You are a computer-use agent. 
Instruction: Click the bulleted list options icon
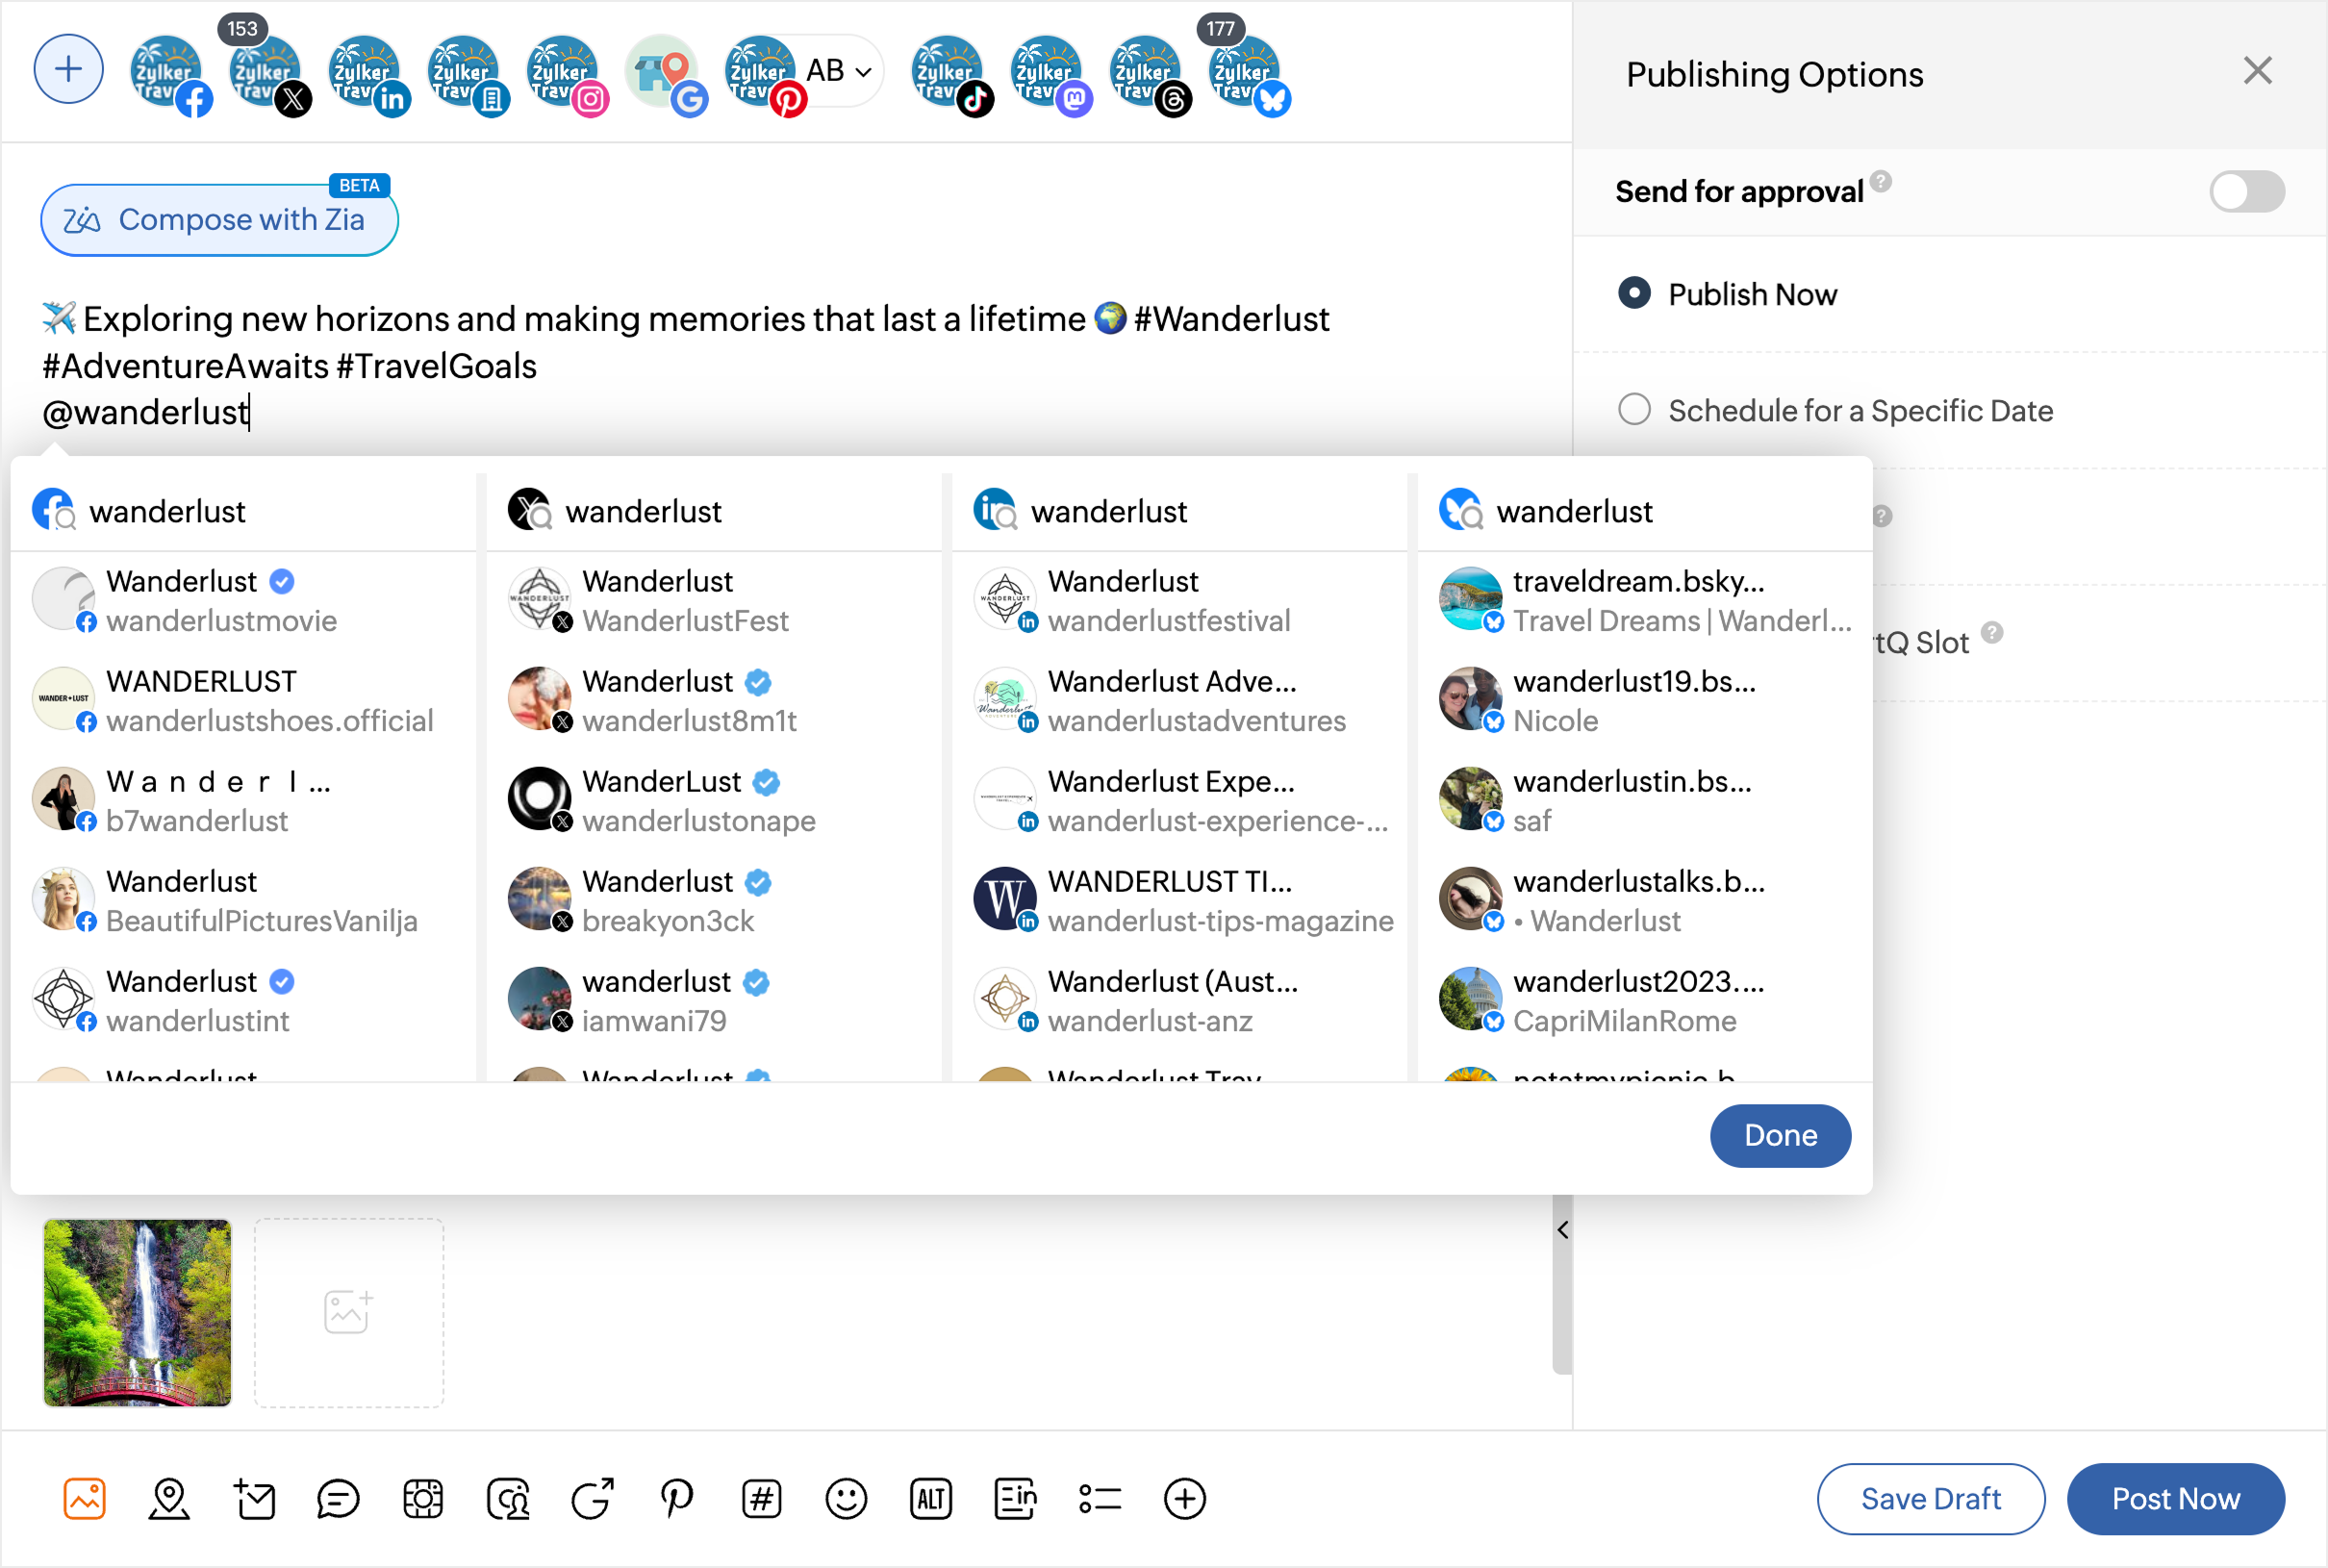[1099, 1498]
